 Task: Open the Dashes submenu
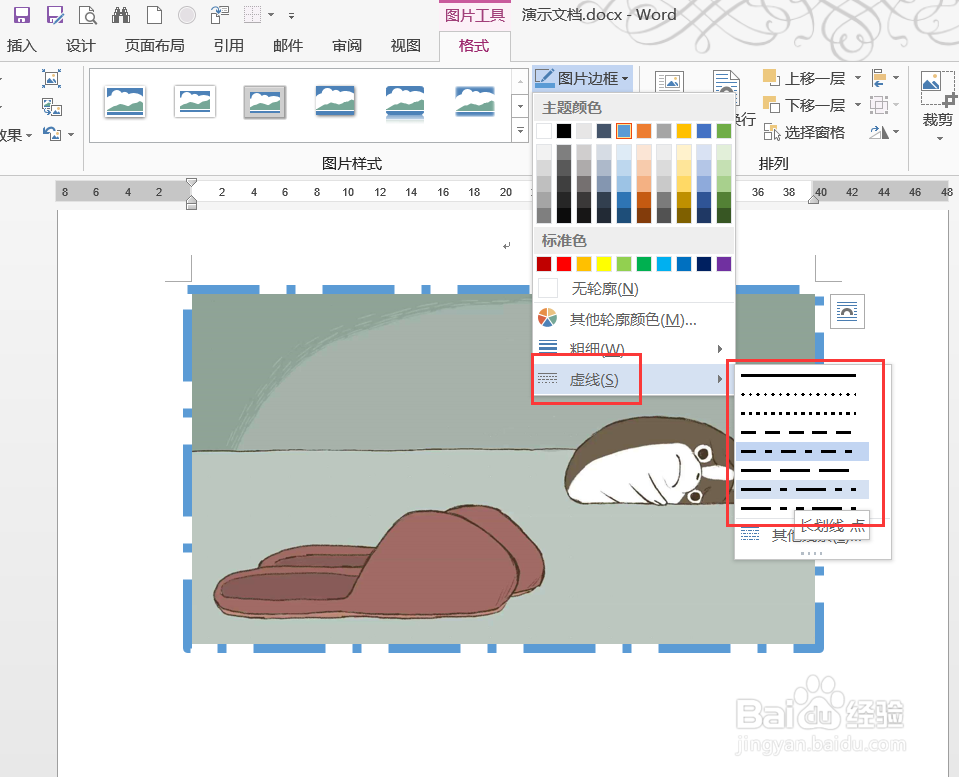tap(633, 379)
